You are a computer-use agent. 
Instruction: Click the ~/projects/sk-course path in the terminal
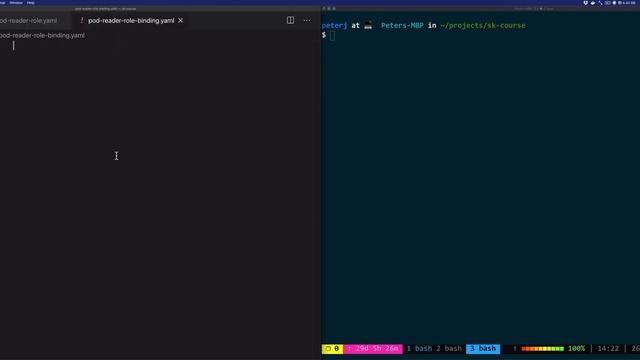click(483, 25)
